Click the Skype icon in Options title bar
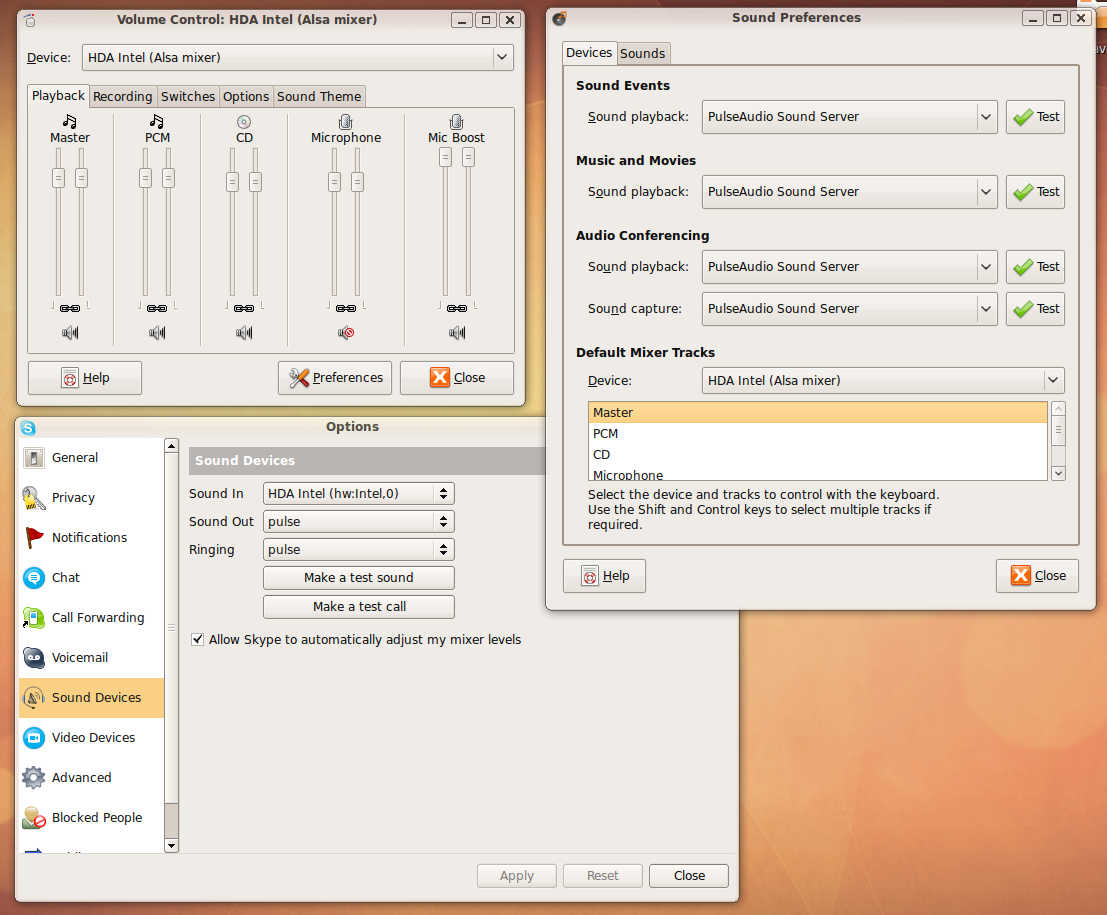The height and width of the screenshot is (915, 1107). click(x=28, y=427)
